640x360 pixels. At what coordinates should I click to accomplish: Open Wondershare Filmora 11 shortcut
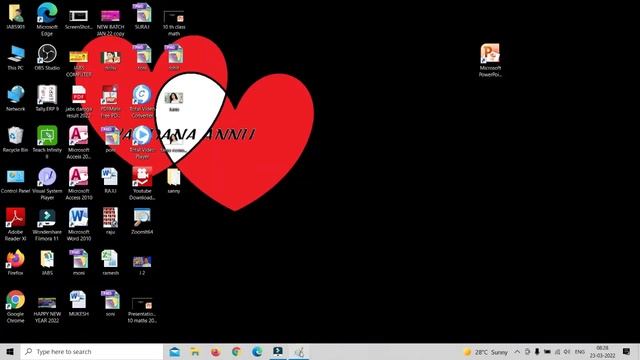tap(47, 224)
